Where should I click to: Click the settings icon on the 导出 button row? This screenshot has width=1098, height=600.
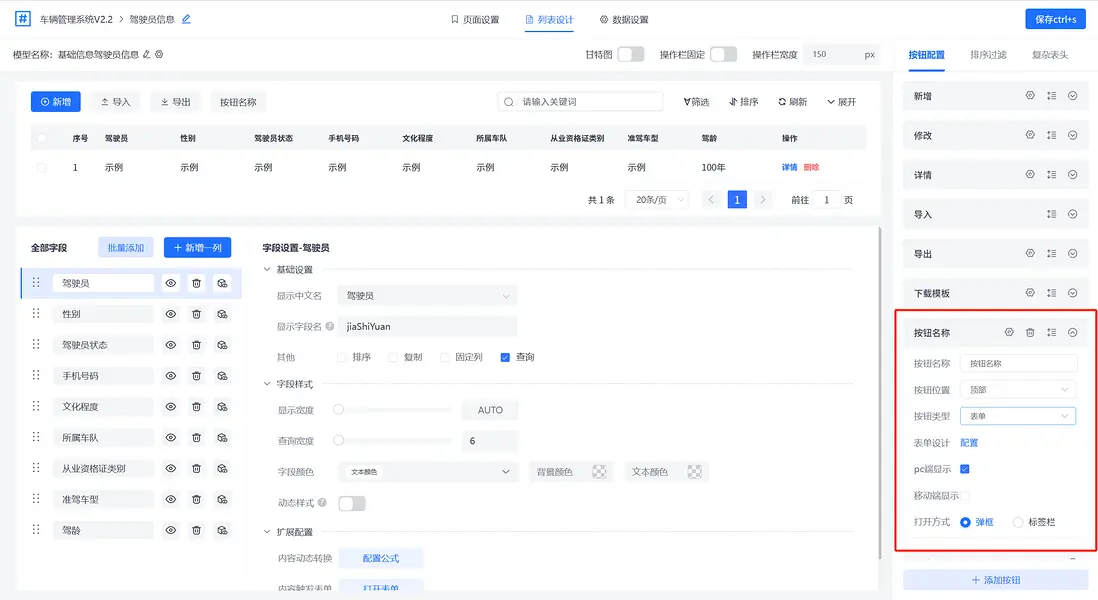pos(1030,253)
